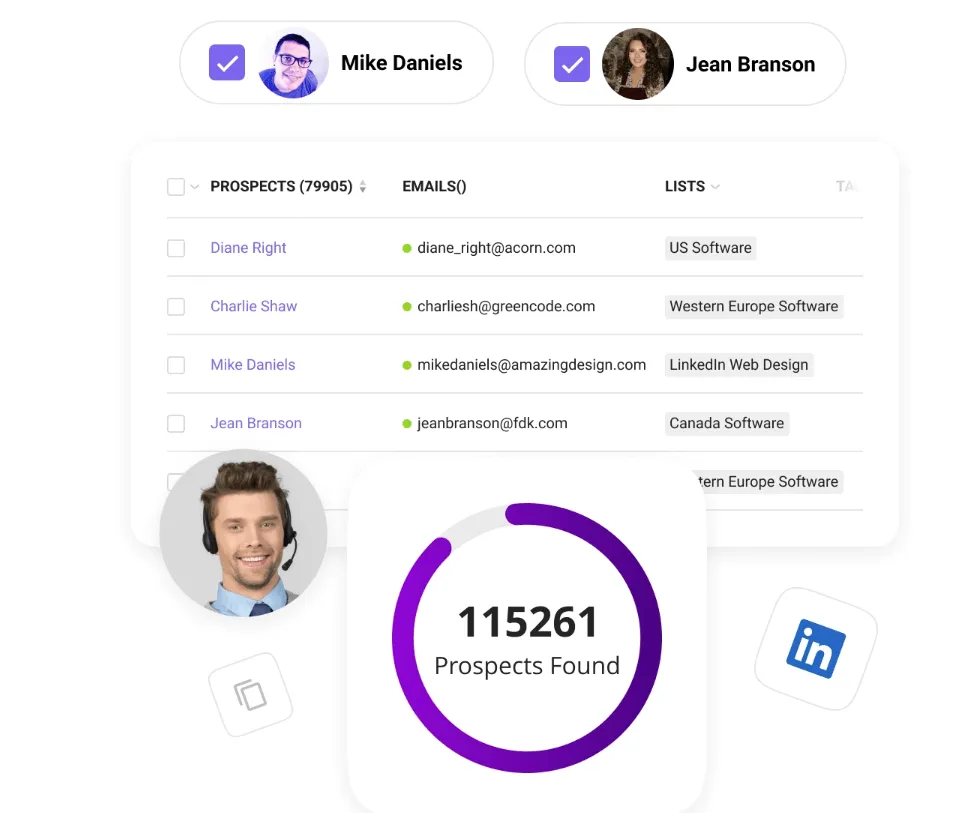
Task: Click the email jeanbranson@fdk.com
Action: [492, 423]
